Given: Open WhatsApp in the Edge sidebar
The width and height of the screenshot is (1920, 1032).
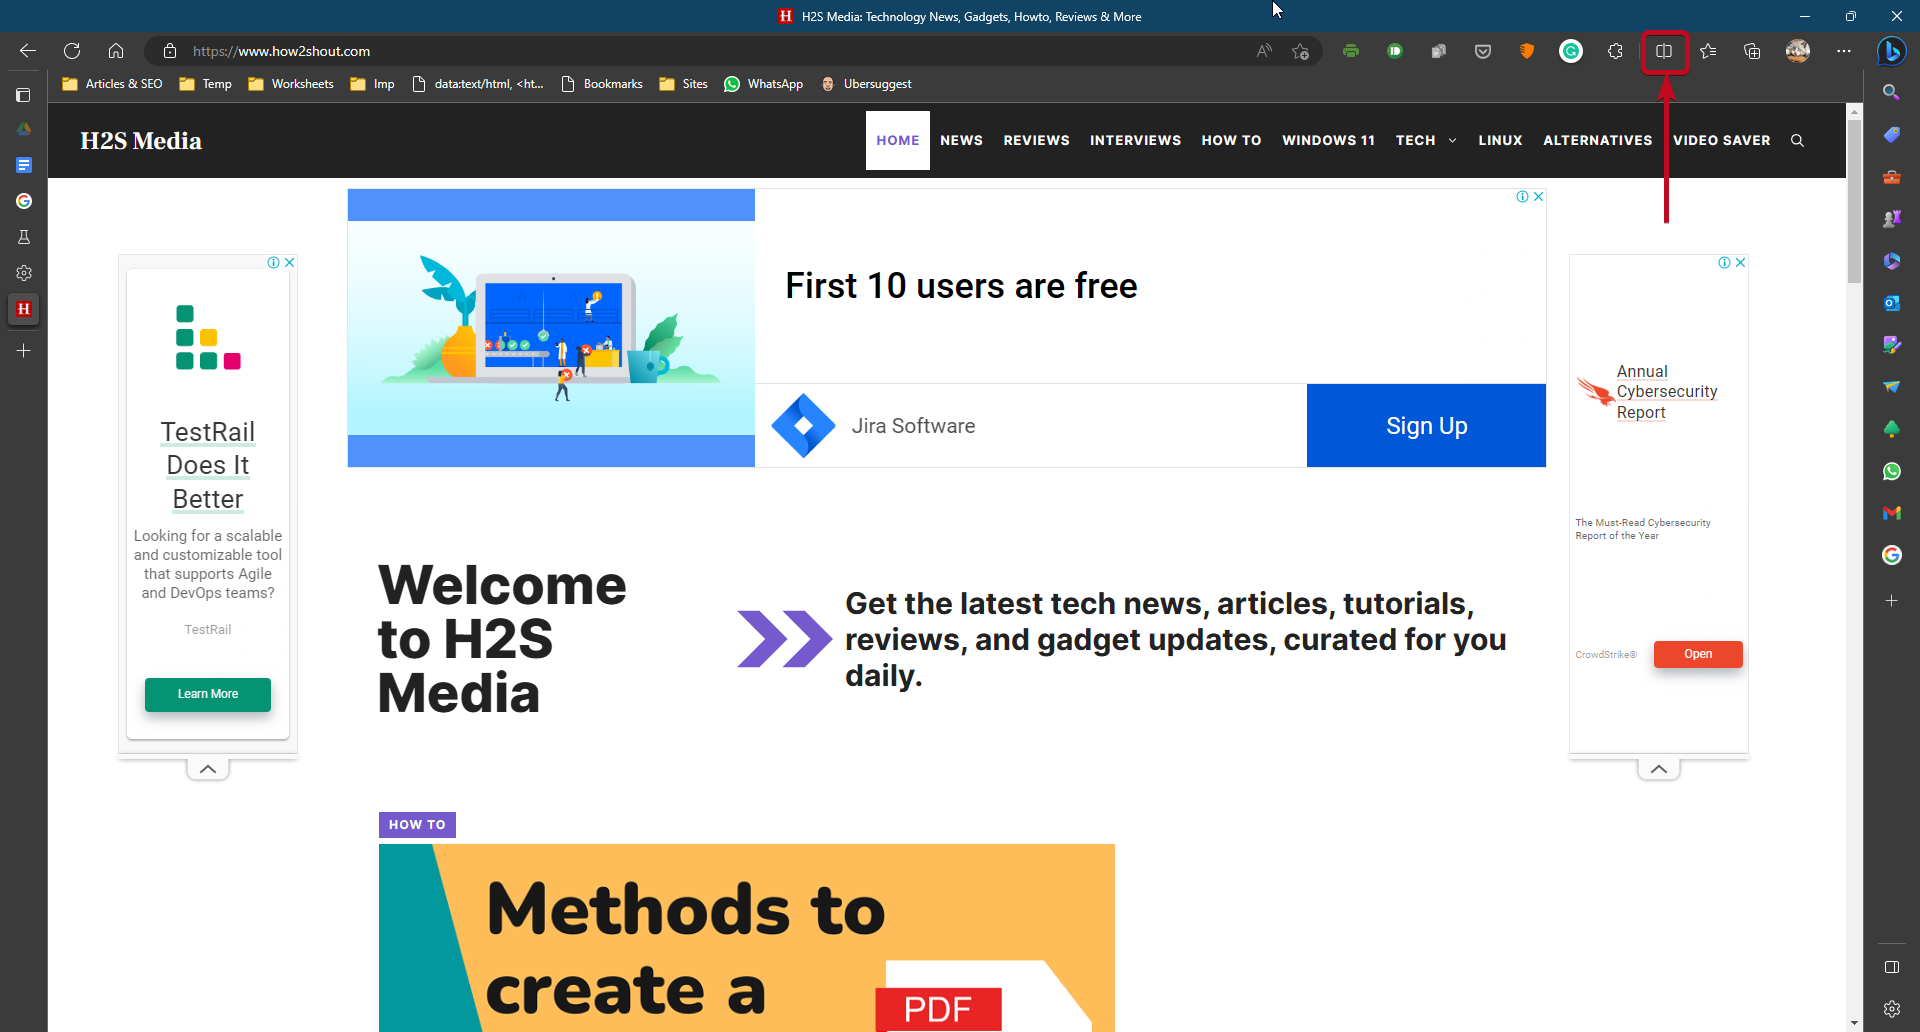Looking at the screenshot, I should [1891, 471].
